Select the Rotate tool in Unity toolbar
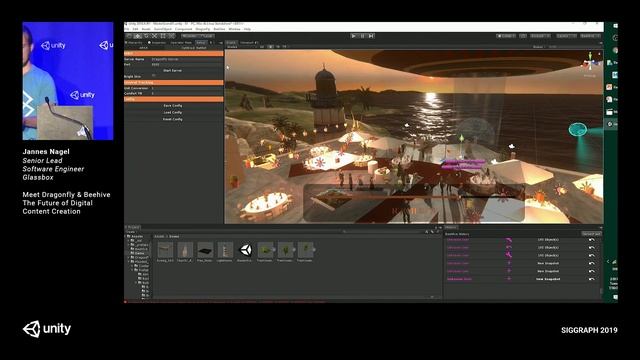 [146, 36]
